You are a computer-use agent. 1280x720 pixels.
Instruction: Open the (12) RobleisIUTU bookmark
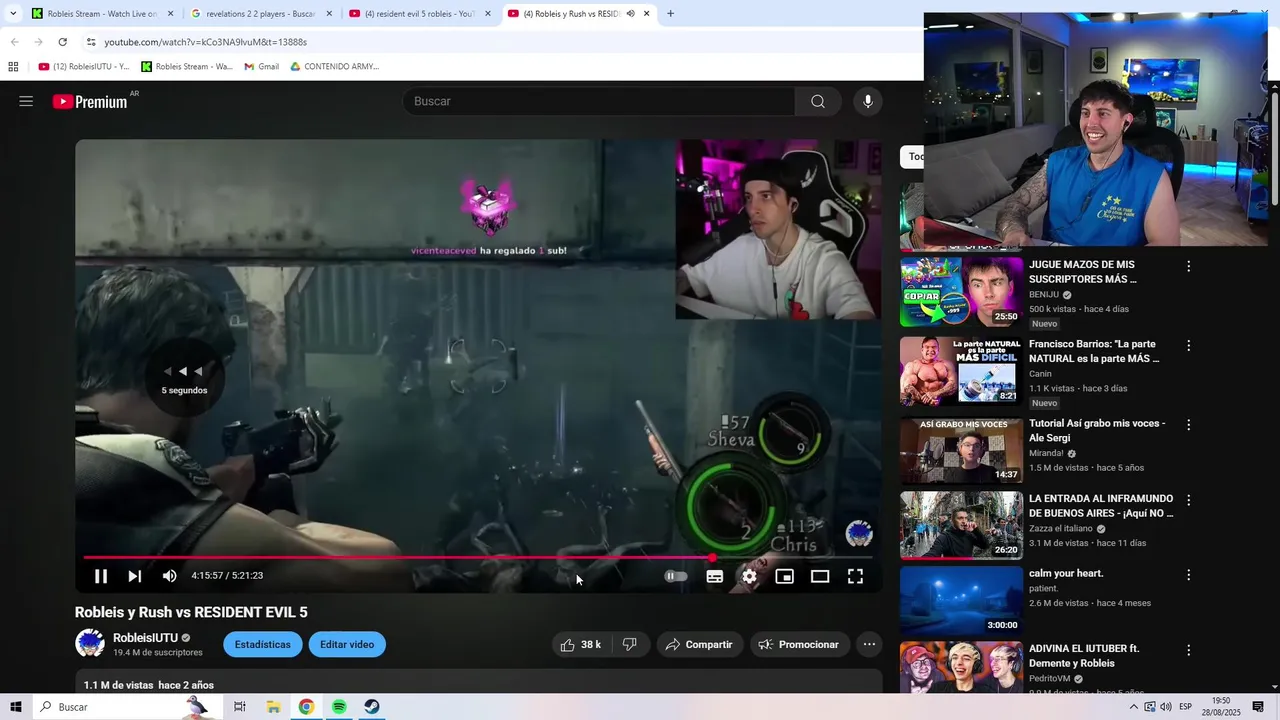[84, 67]
